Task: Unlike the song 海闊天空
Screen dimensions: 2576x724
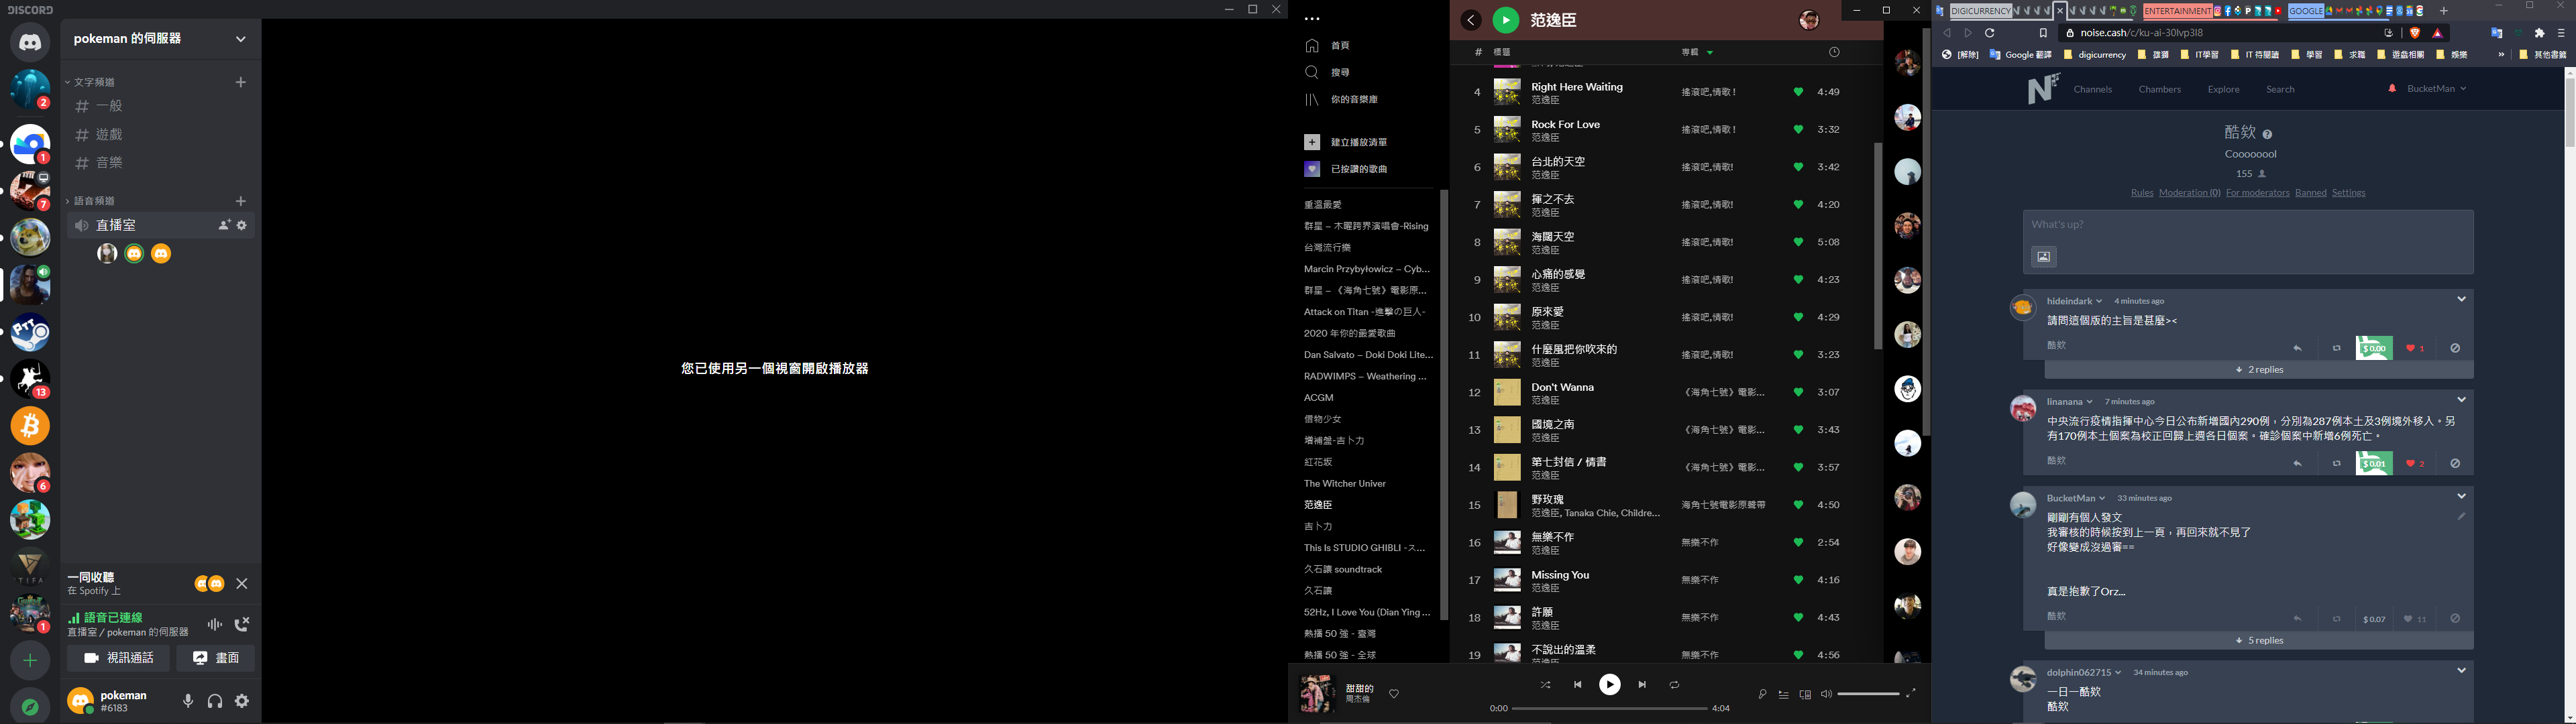Action: 1798,242
